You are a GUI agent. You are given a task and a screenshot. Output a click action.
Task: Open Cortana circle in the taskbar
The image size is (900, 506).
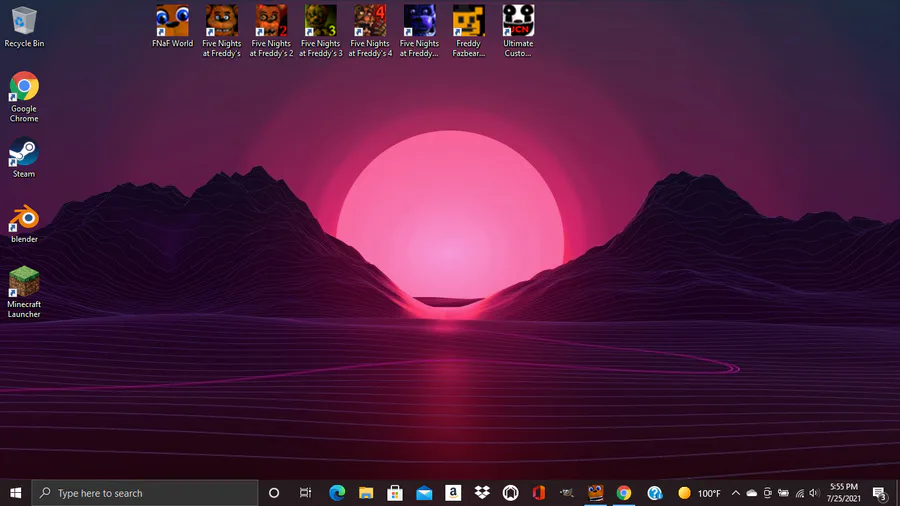[x=274, y=493]
